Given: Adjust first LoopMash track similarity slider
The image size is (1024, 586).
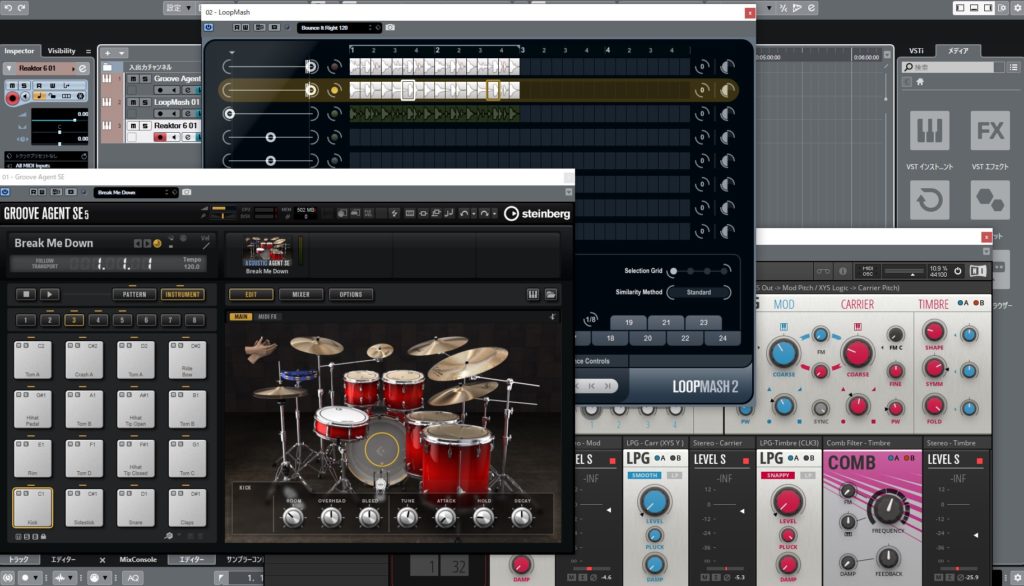Looking at the screenshot, I should click(x=269, y=67).
